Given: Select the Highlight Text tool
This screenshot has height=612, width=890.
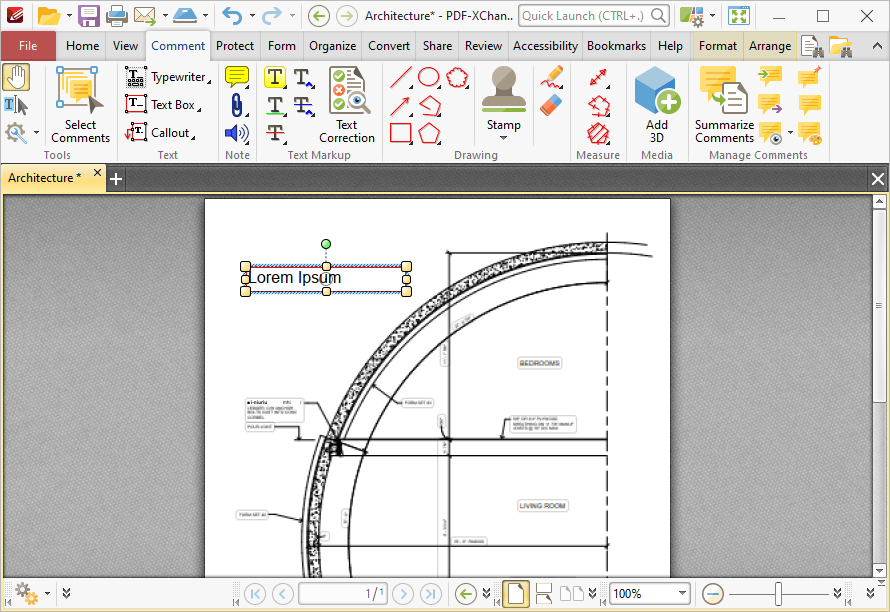Looking at the screenshot, I should click(275, 77).
